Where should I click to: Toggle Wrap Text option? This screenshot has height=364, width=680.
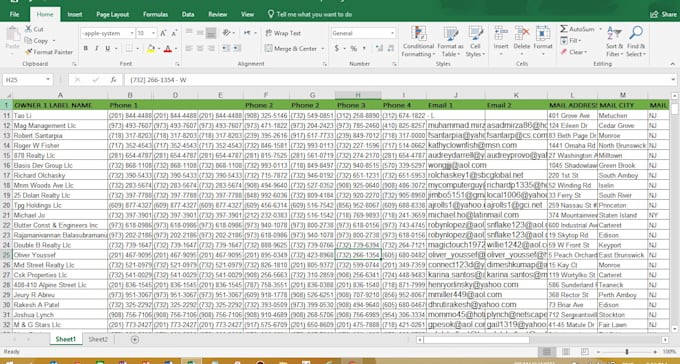coord(283,33)
